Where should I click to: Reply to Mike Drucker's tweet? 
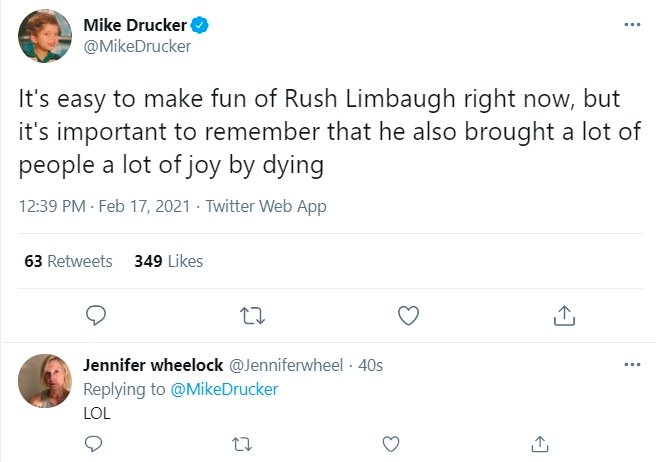pyautogui.click(x=96, y=316)
